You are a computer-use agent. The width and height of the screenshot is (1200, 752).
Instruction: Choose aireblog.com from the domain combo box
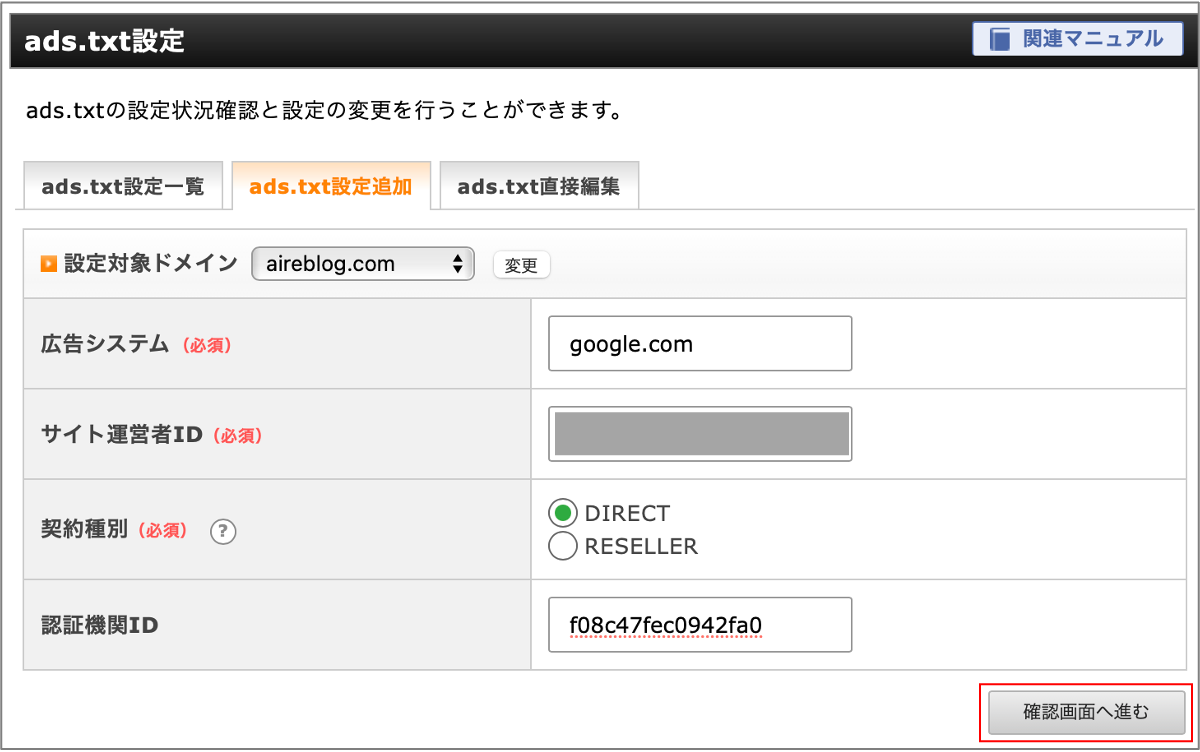340,263
